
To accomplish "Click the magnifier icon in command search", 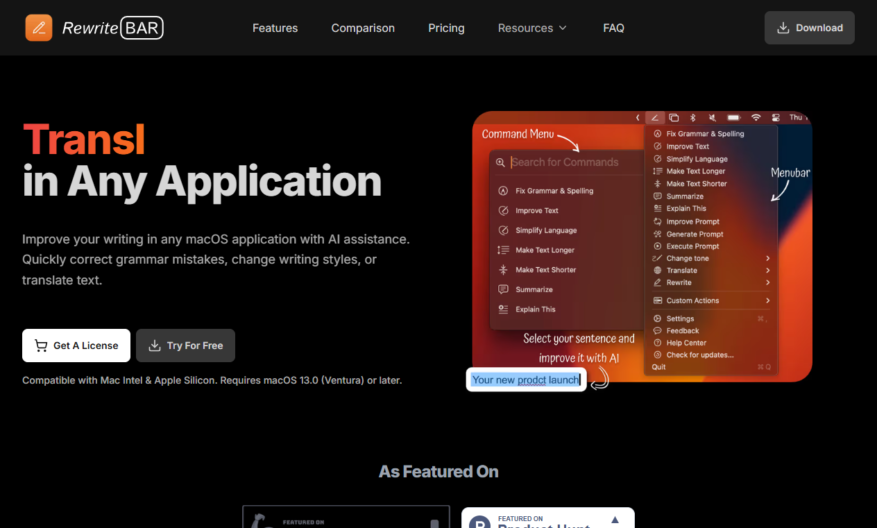I will point(500,162).
